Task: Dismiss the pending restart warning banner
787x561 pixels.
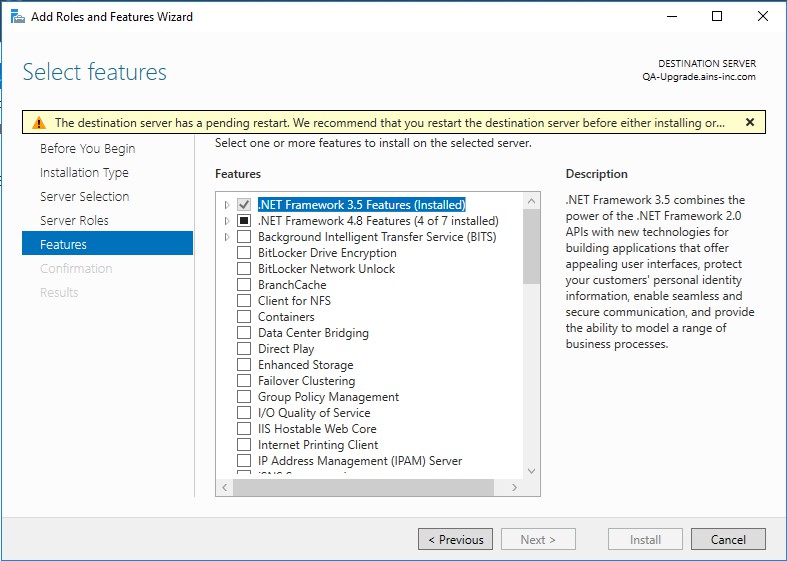Action: [x=750, y=122]
